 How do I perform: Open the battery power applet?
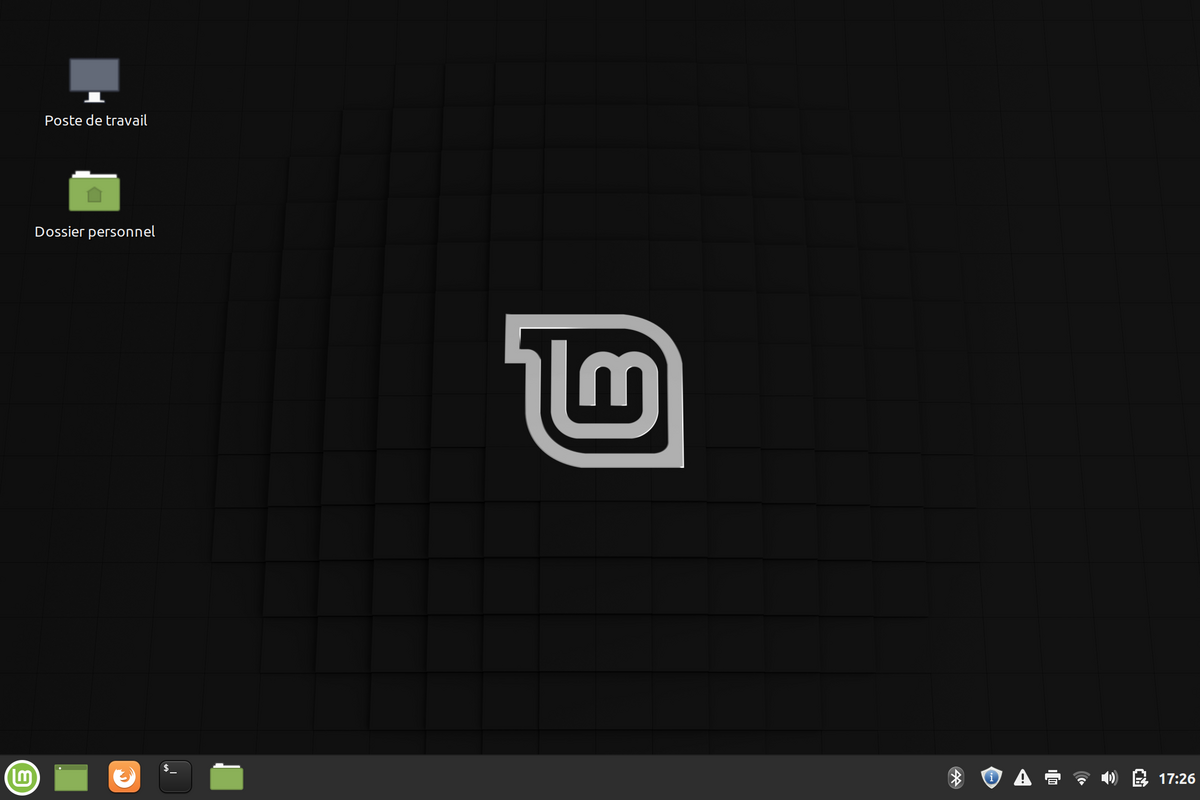click(1139, 777)
